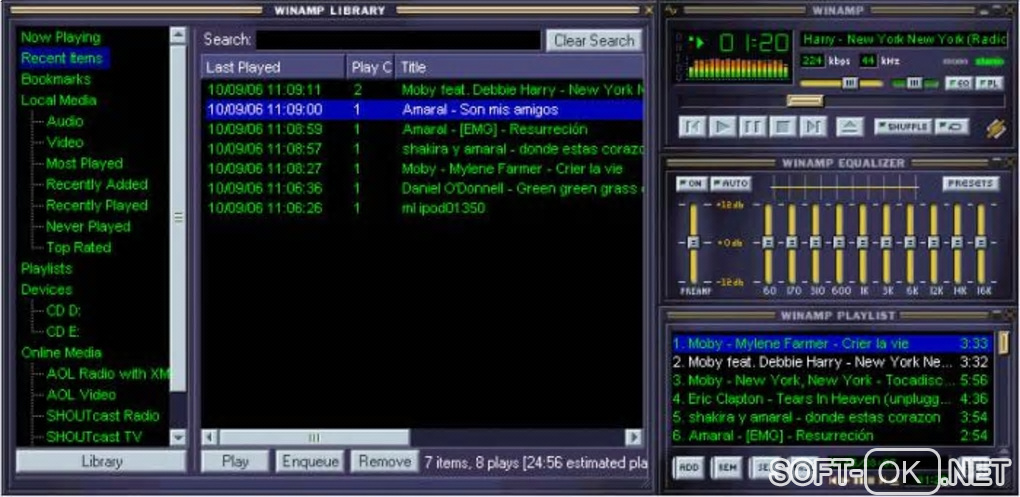Click the volume slider handle
Image resolution: width=1020 pixels, height=497 pixels.
pos(850,83)
